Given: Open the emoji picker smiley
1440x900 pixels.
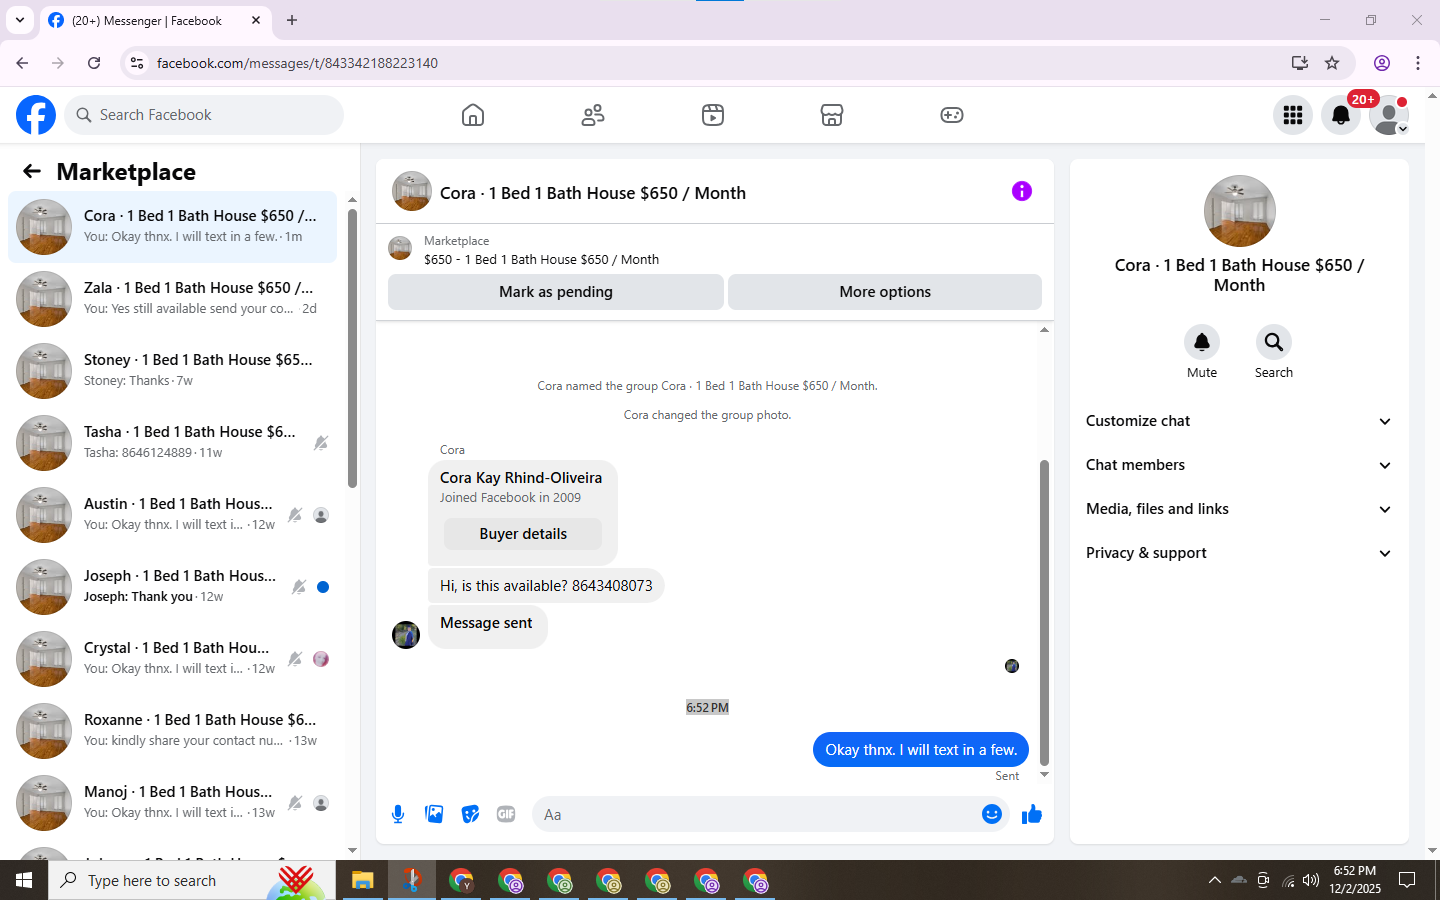Looking at the screenshot, I should (992, 814).
